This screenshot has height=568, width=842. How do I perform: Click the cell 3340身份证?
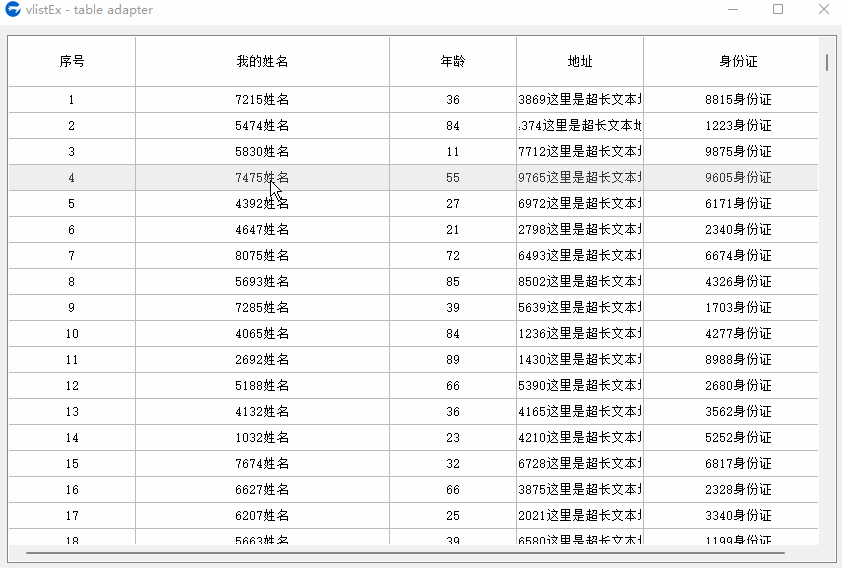point(731,515)
